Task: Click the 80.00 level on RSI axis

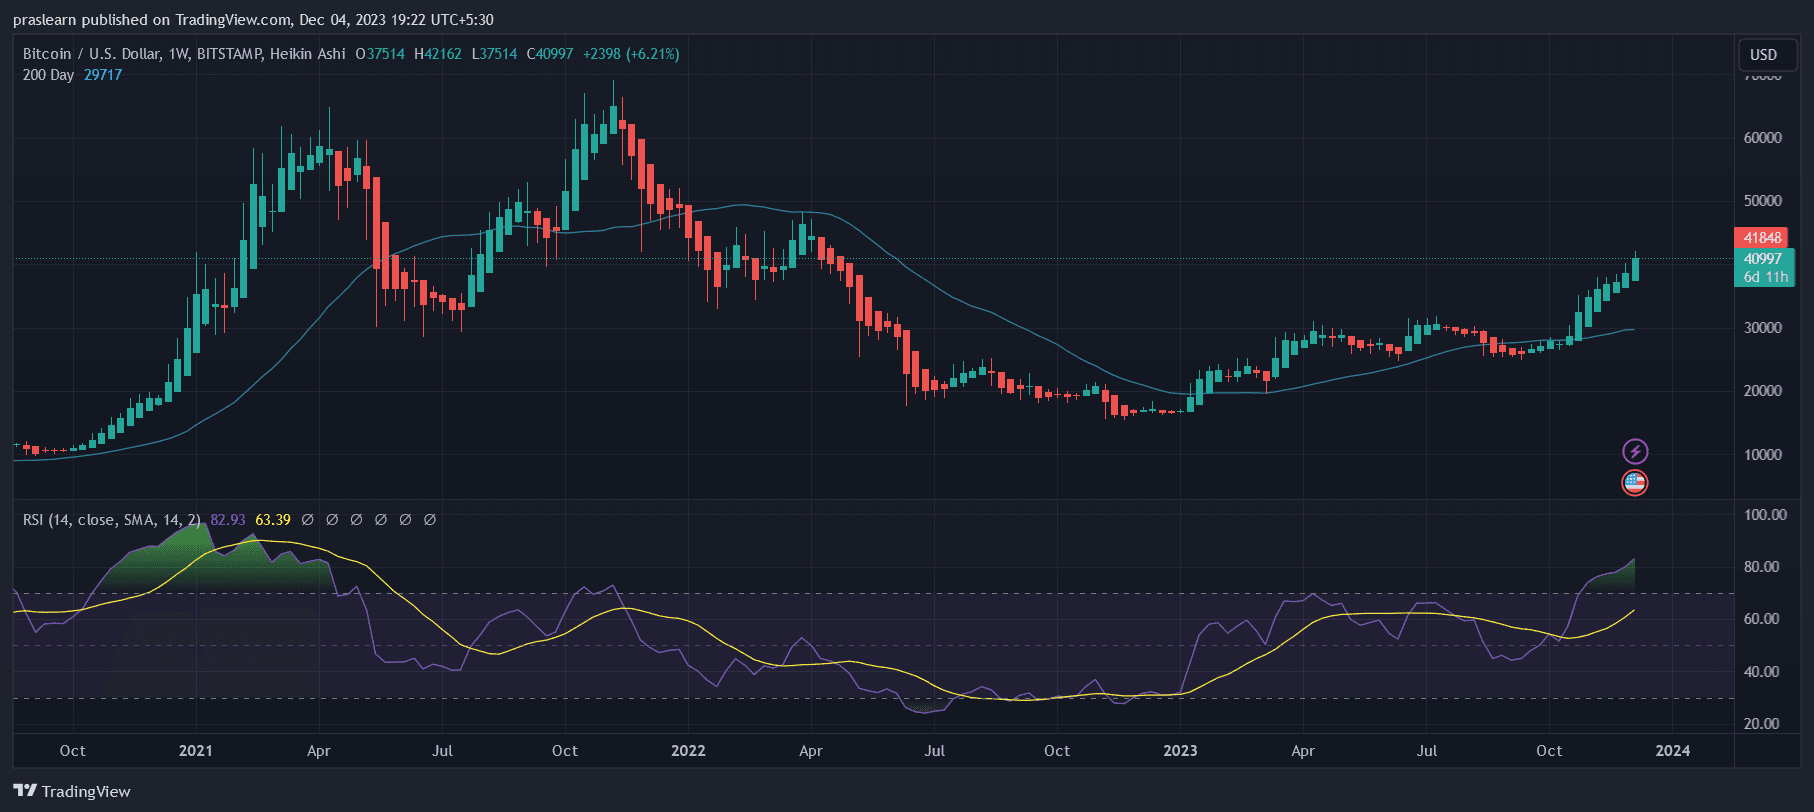Action: click(x=1761, y=567)
